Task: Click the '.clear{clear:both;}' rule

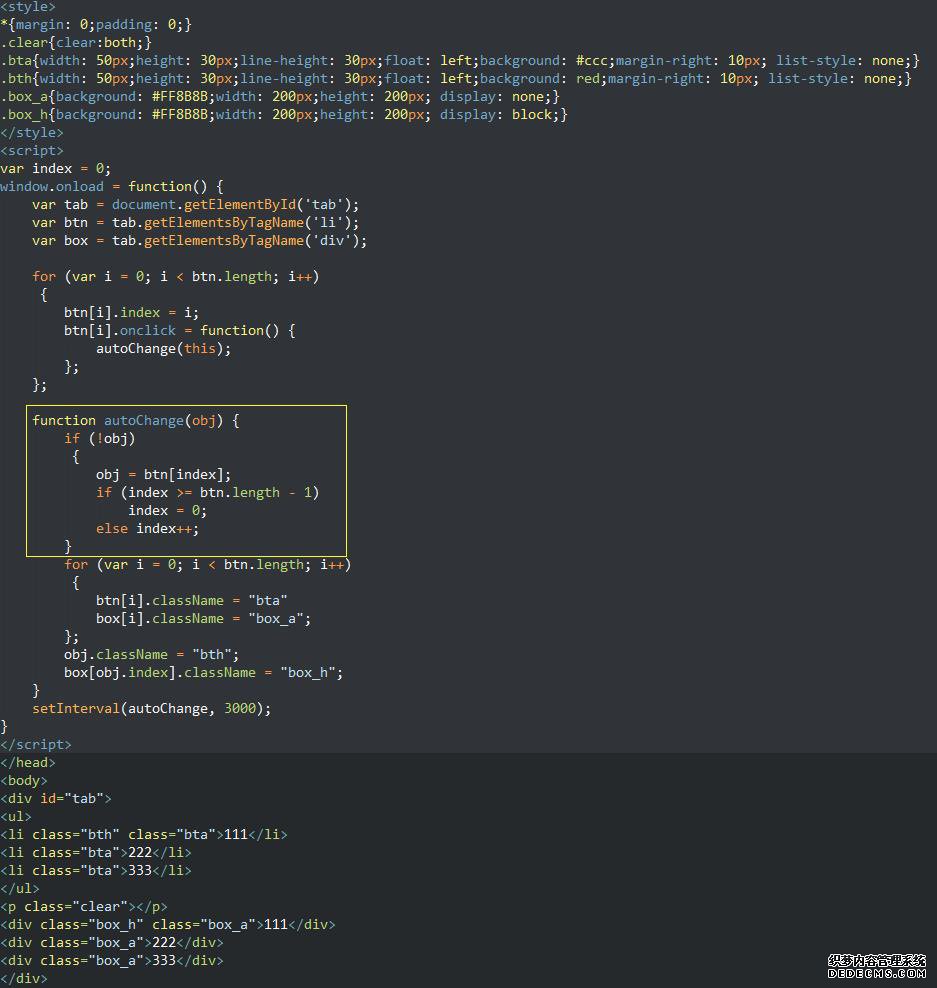Action: click(76, 42)
